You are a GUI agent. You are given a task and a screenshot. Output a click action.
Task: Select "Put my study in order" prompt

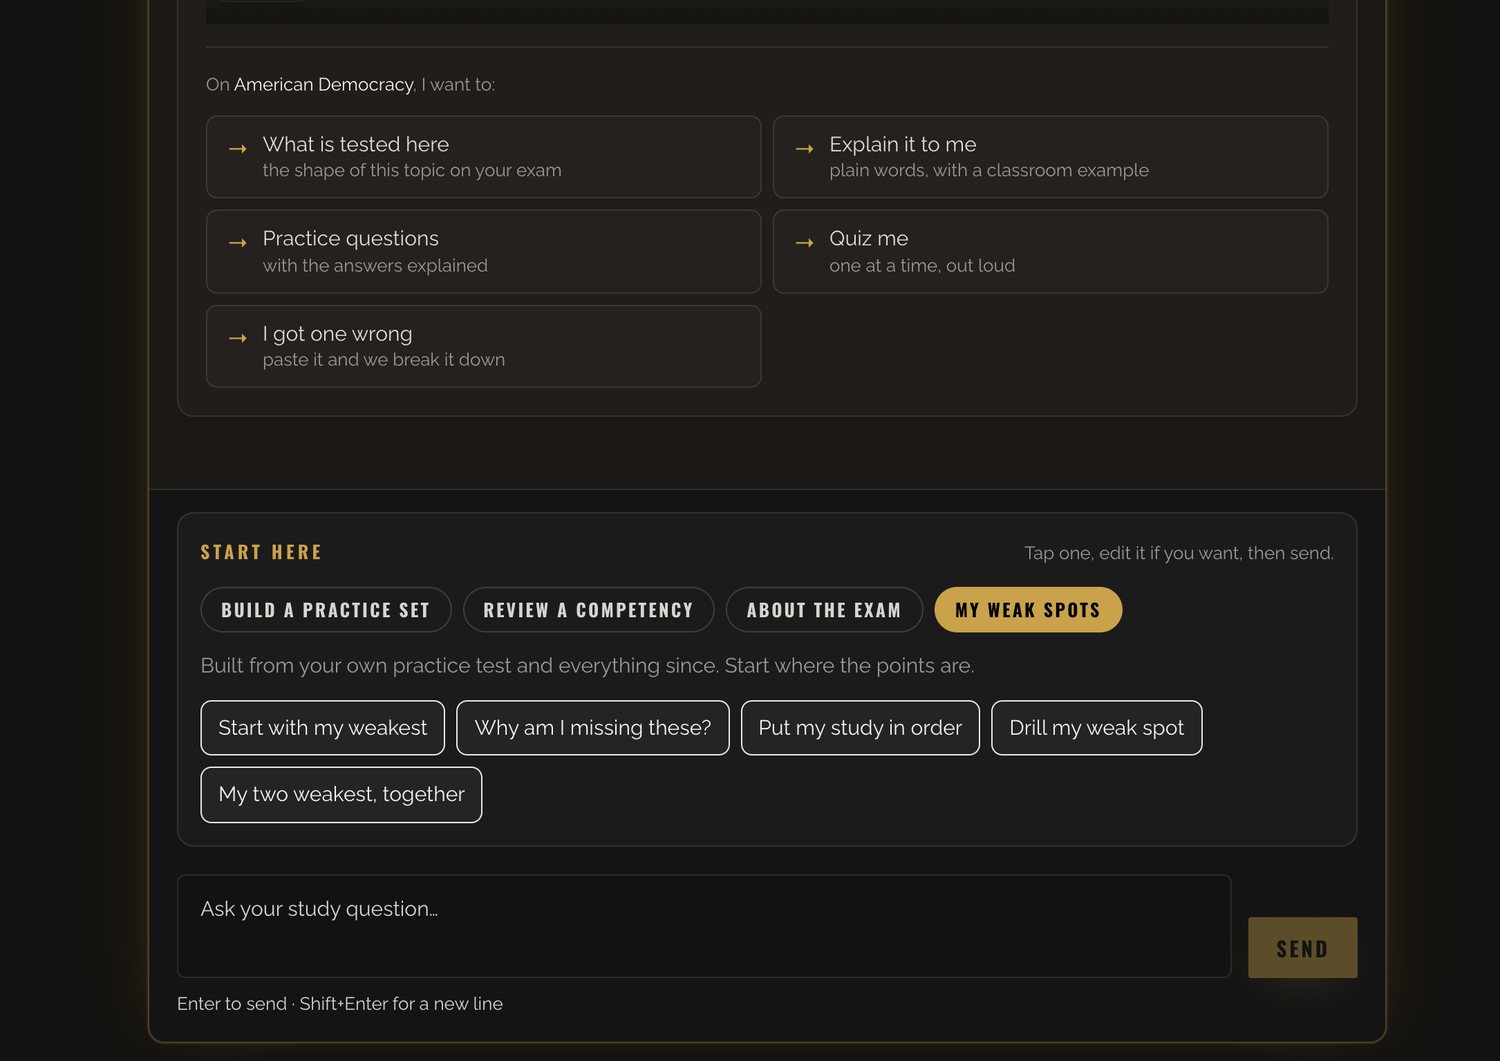(860, 728)
